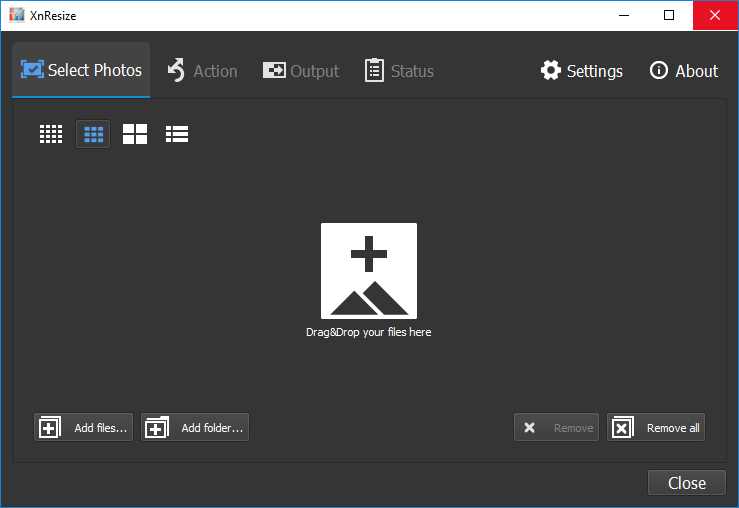The width and height of the screenshot is (739, 508).
Task: Maximize the XnResize window
Action: [x=669, y=15]
